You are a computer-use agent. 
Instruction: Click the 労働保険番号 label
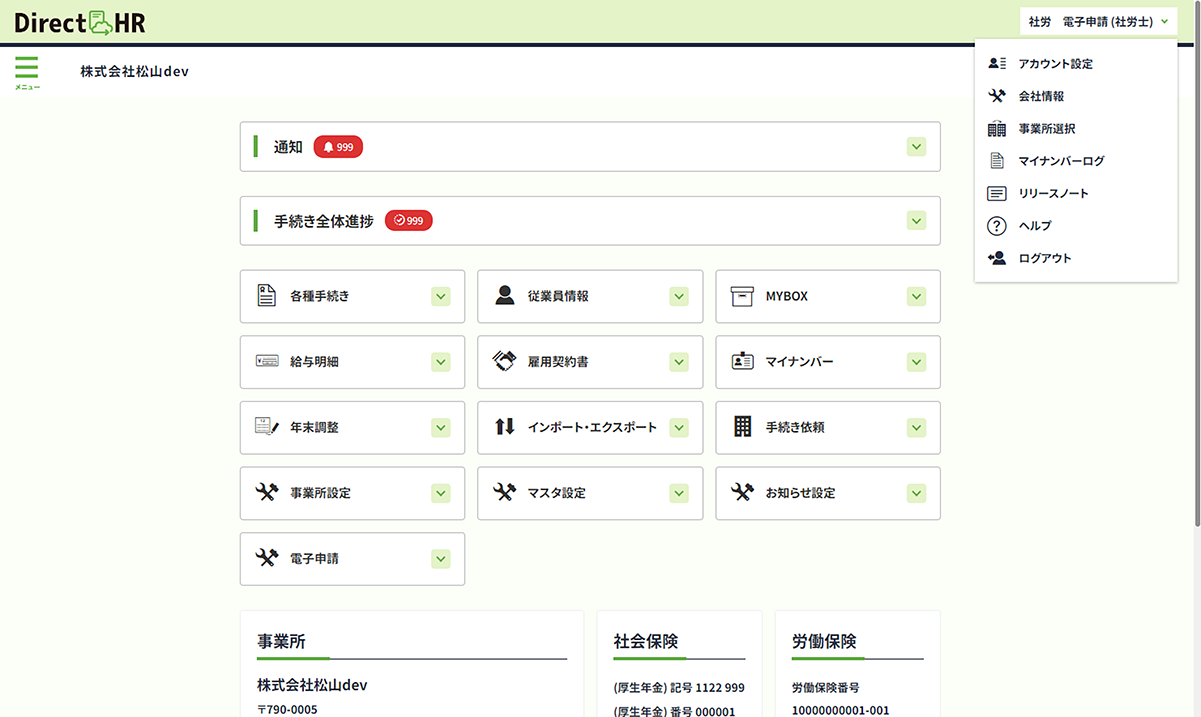(825, 688)
